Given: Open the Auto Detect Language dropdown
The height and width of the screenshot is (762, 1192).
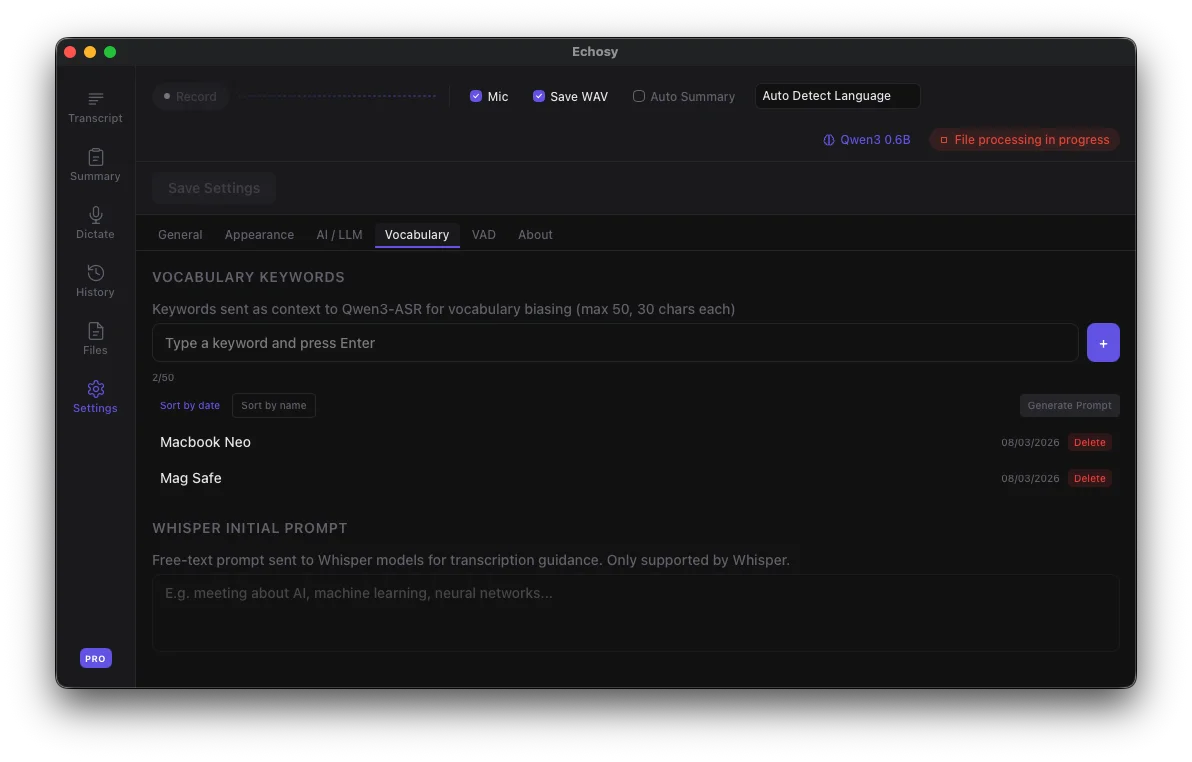Looking at the screenshot, I should (x=837, y=96).
